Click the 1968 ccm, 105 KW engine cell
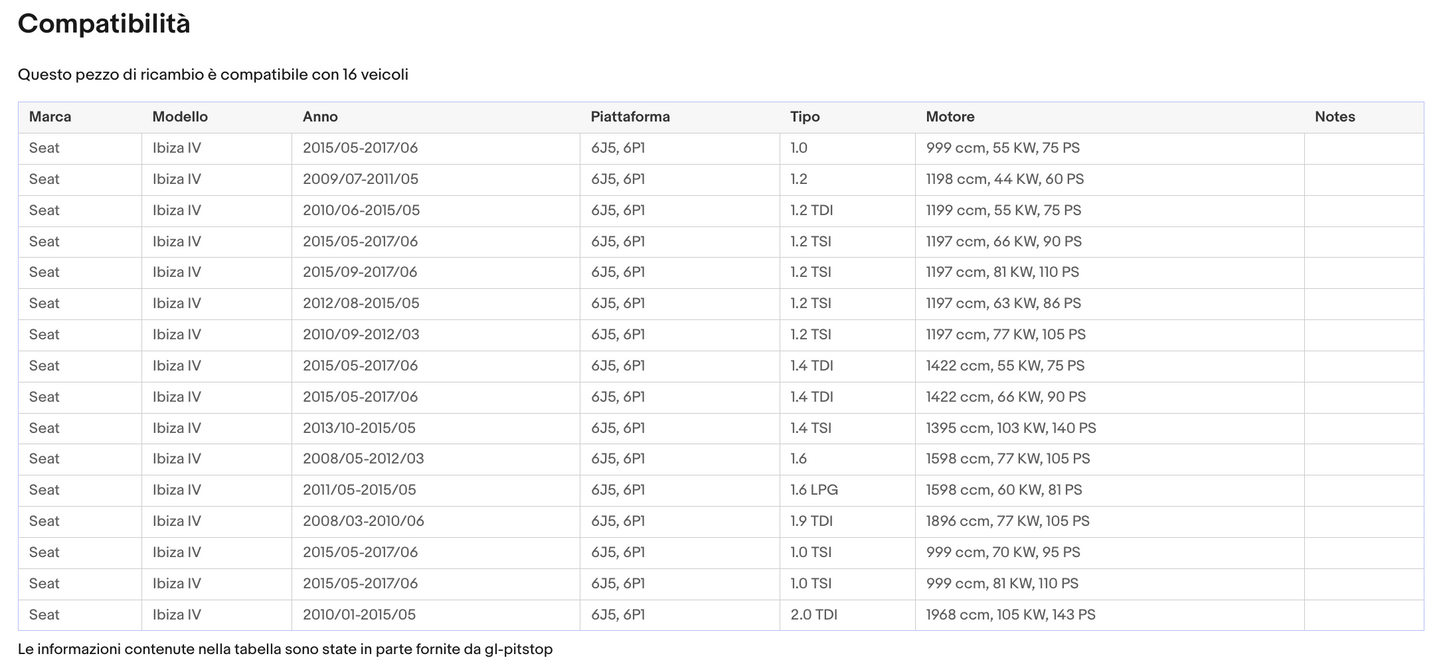 (1010, 614)
